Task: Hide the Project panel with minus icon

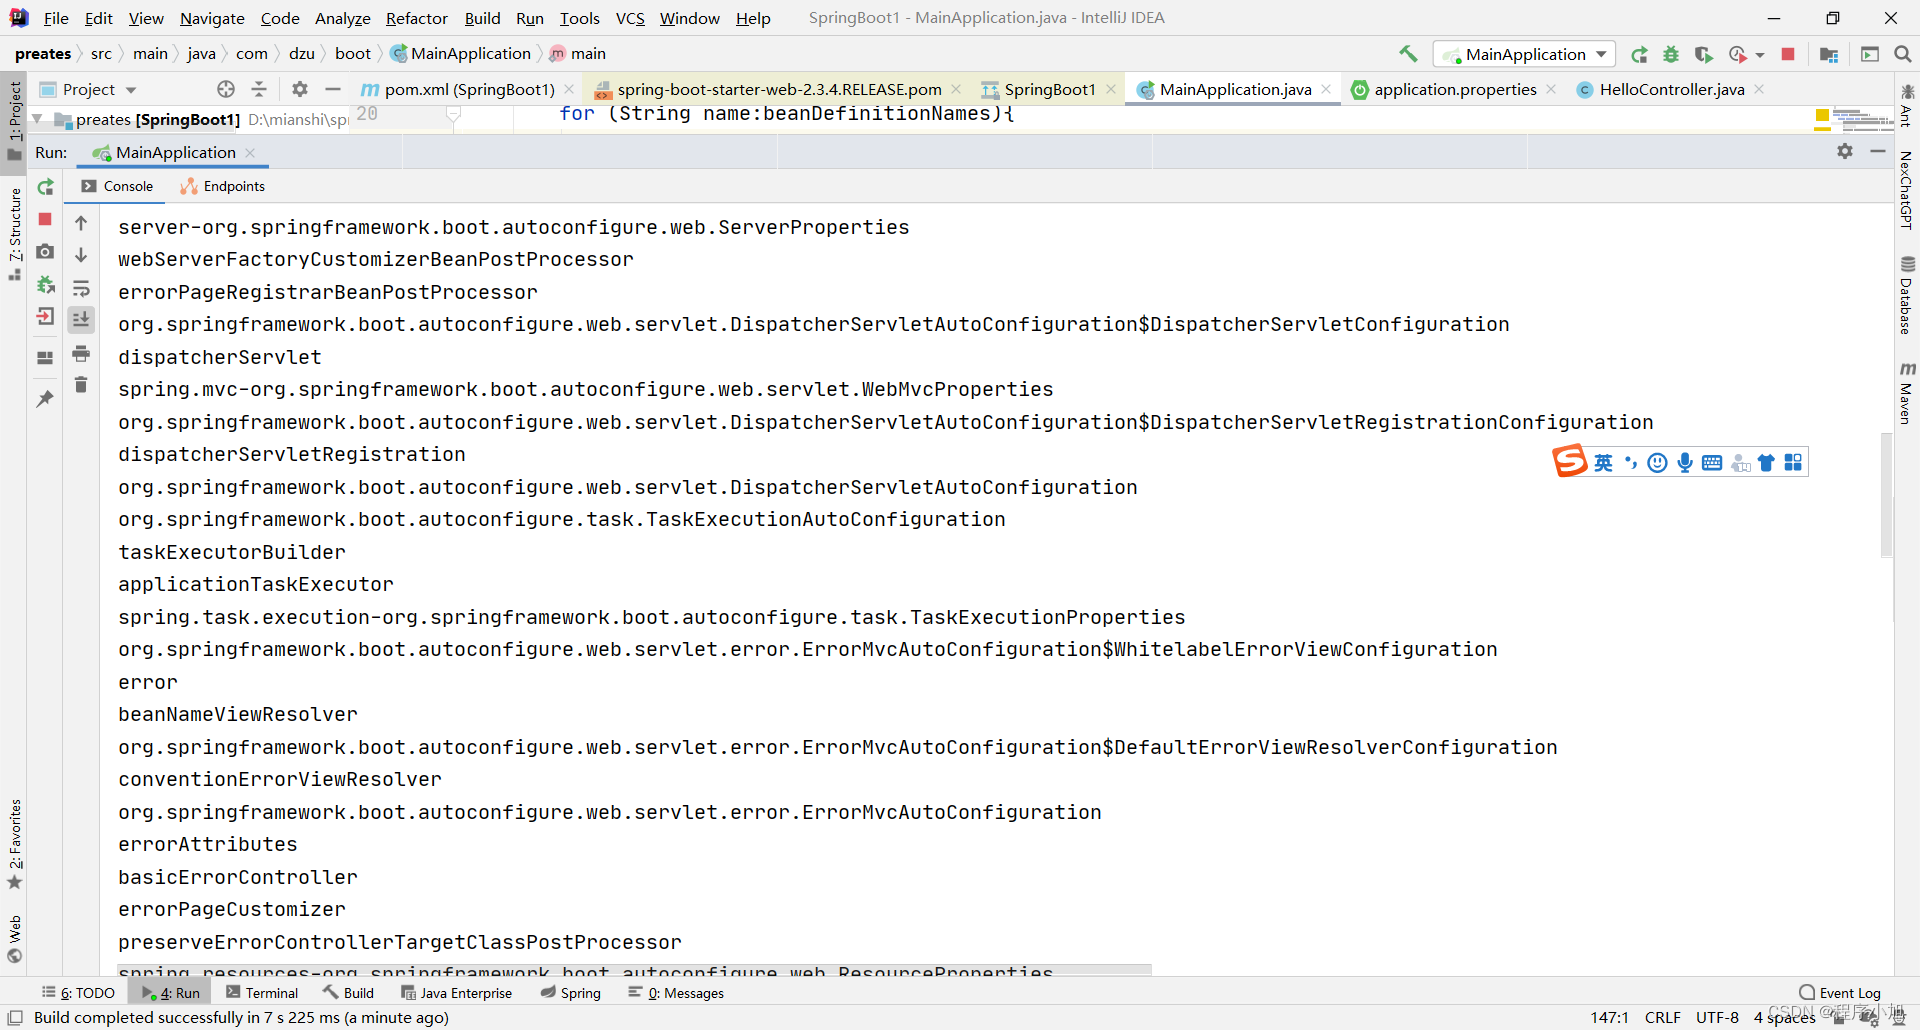Action: coord(333,89)
